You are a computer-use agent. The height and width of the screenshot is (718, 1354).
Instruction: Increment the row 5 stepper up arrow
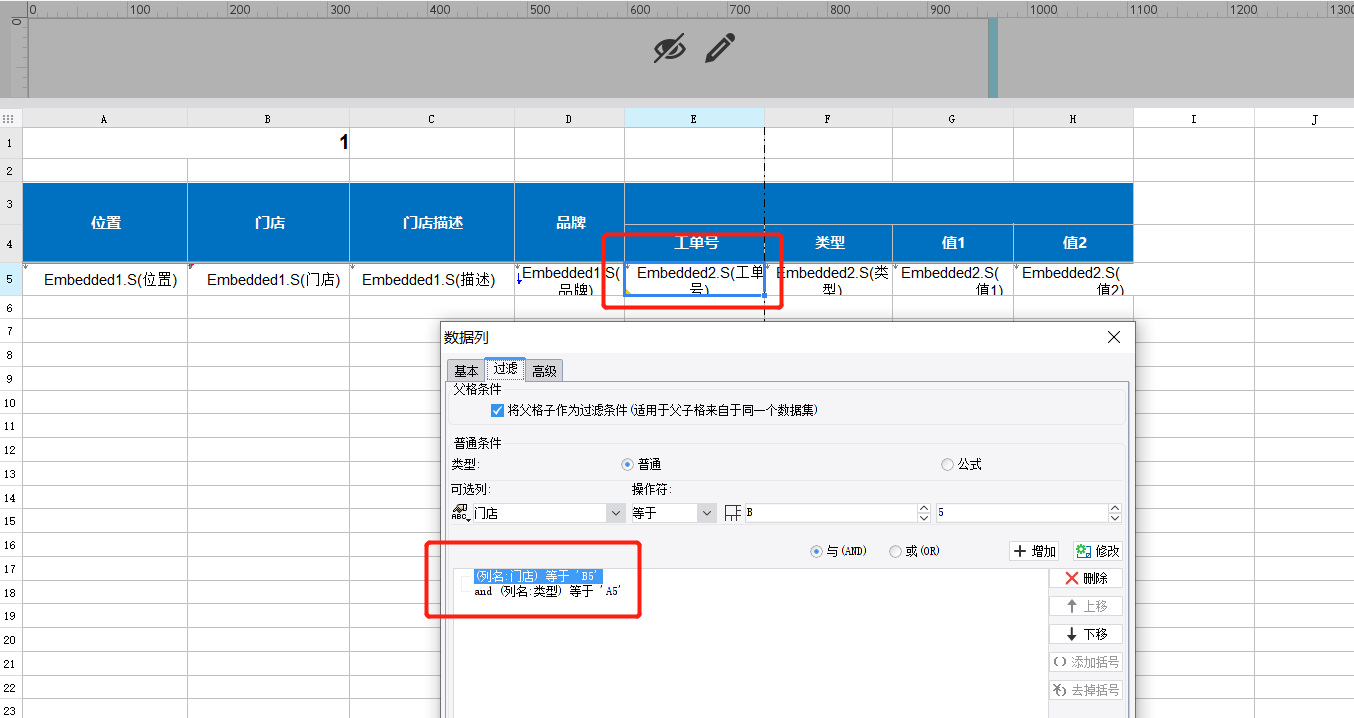click(x=1115, y=508)
